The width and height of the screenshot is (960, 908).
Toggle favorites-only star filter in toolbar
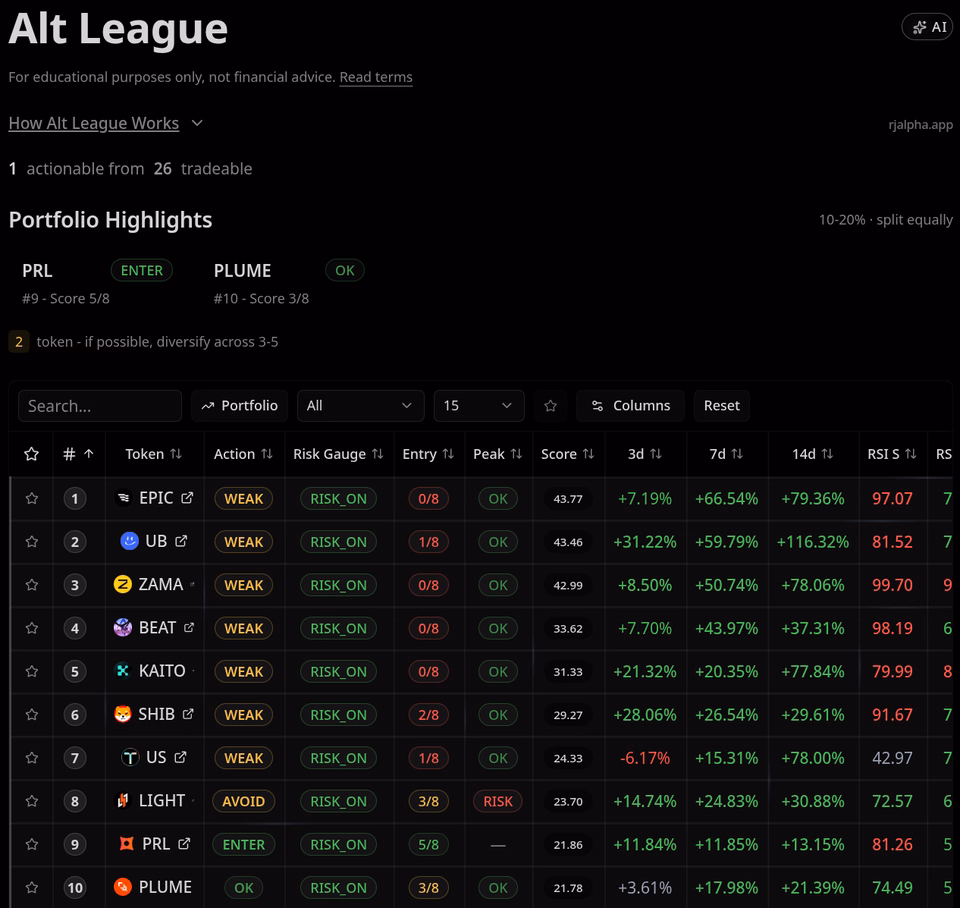550,406
